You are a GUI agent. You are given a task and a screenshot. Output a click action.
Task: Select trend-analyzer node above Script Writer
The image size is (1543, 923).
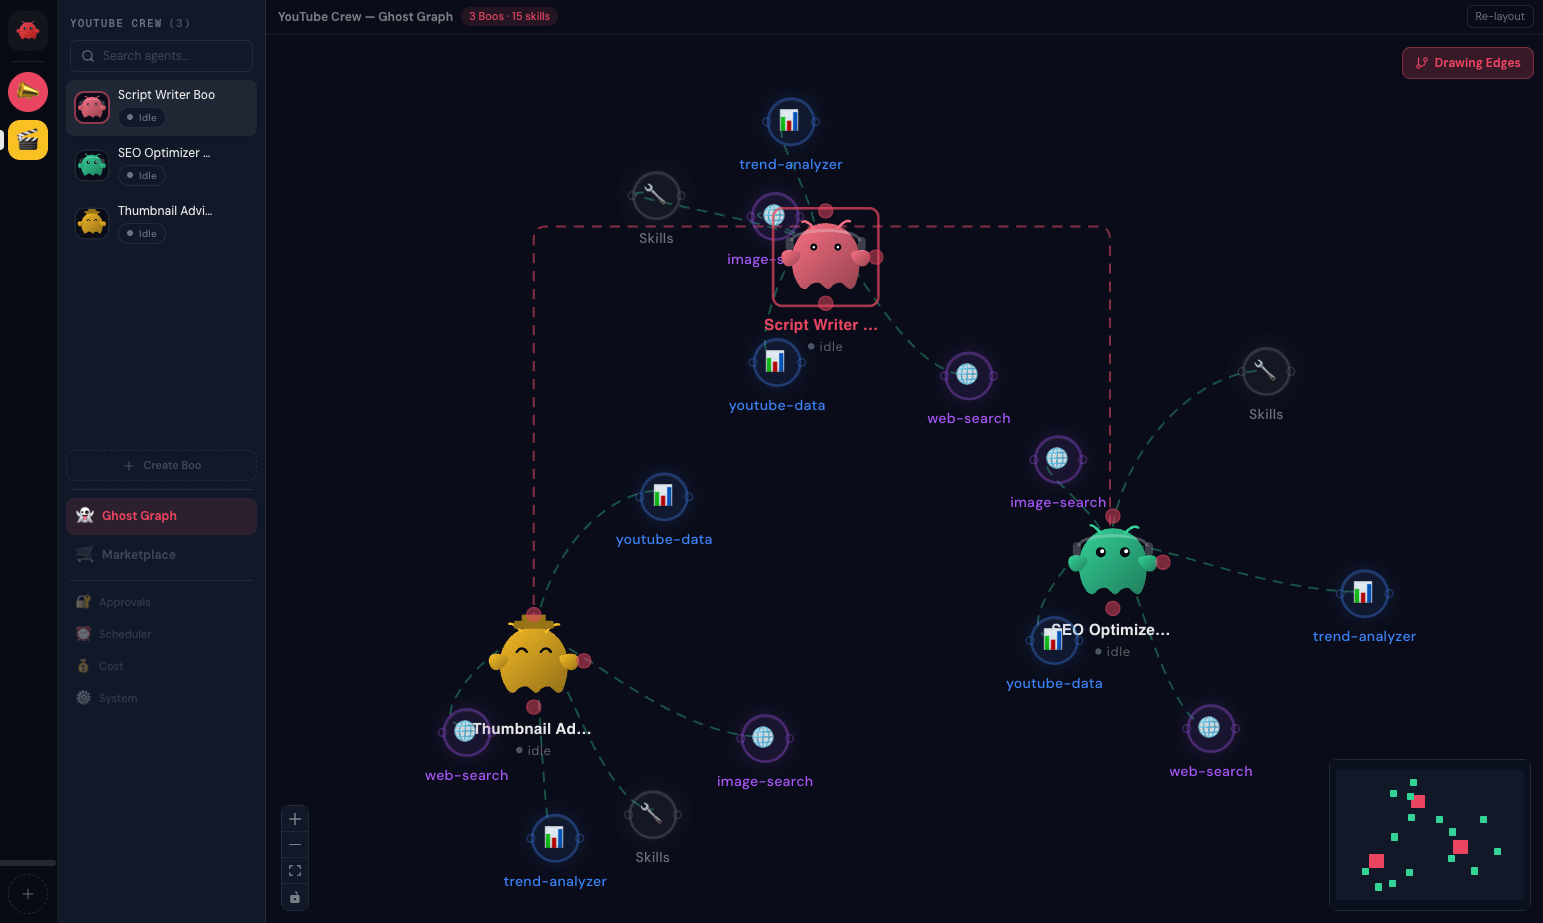point(790,122)
